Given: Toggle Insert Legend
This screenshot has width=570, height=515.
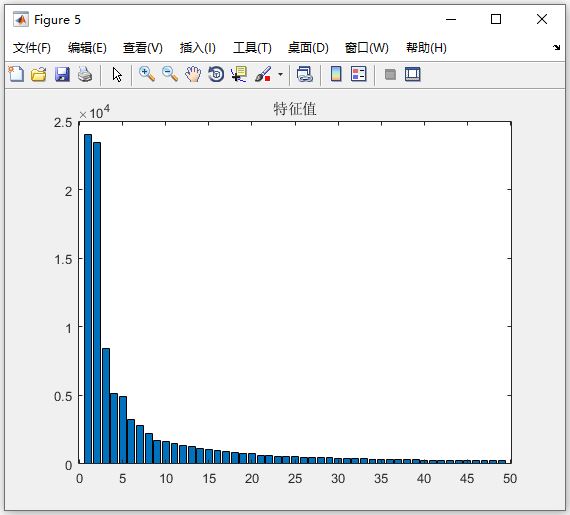Looking at the screenshot, I should 358,74.
